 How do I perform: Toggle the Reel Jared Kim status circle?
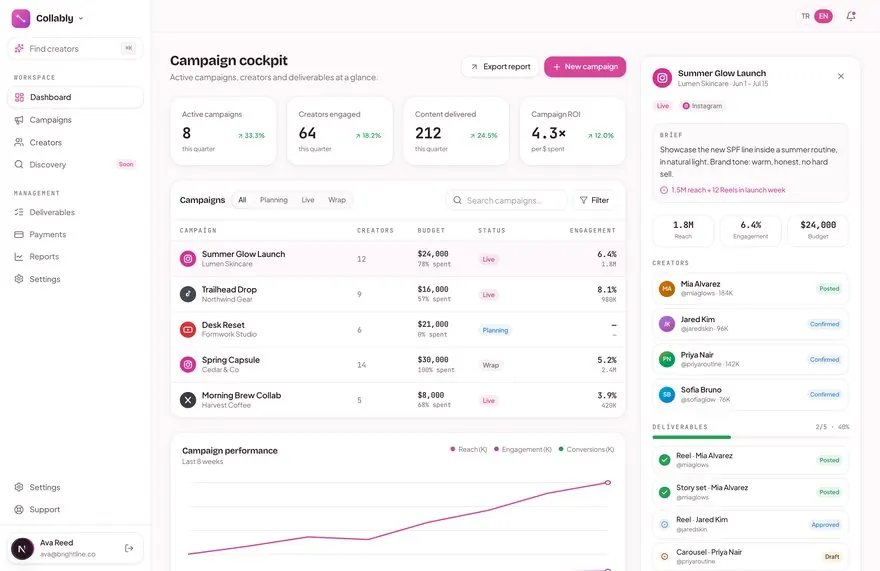click(664, 524)
